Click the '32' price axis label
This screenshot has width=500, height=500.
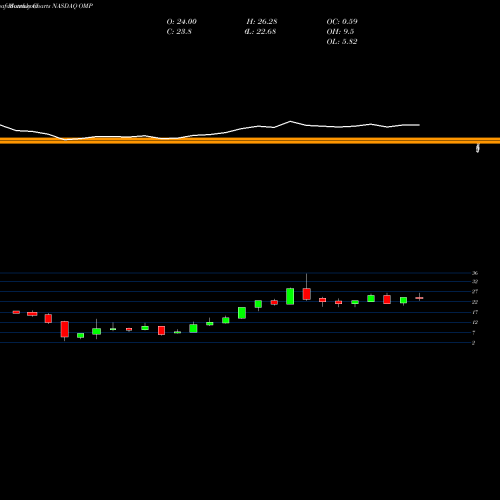tap(475, 282)
